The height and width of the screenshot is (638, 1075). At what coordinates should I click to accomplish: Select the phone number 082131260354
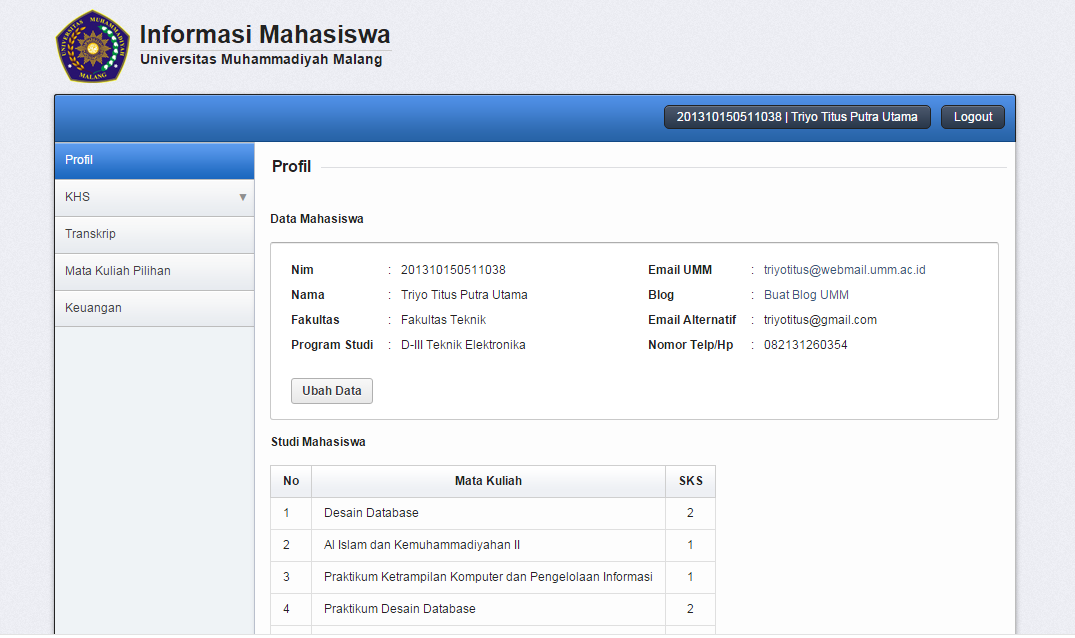[806, 345]
